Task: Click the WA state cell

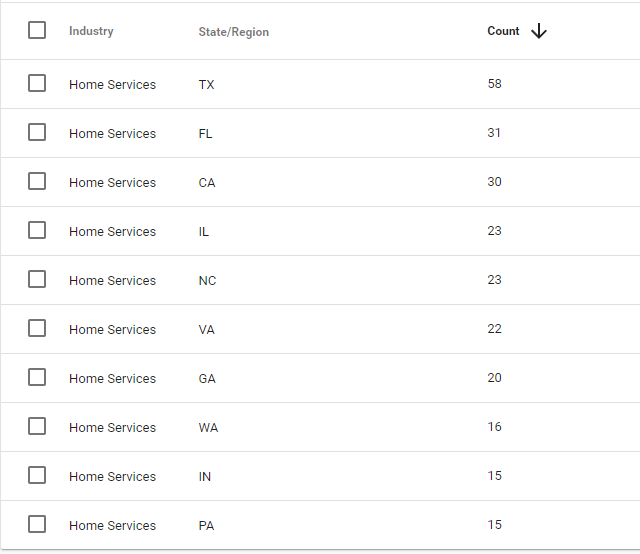Action: click(x=208, y=427)
